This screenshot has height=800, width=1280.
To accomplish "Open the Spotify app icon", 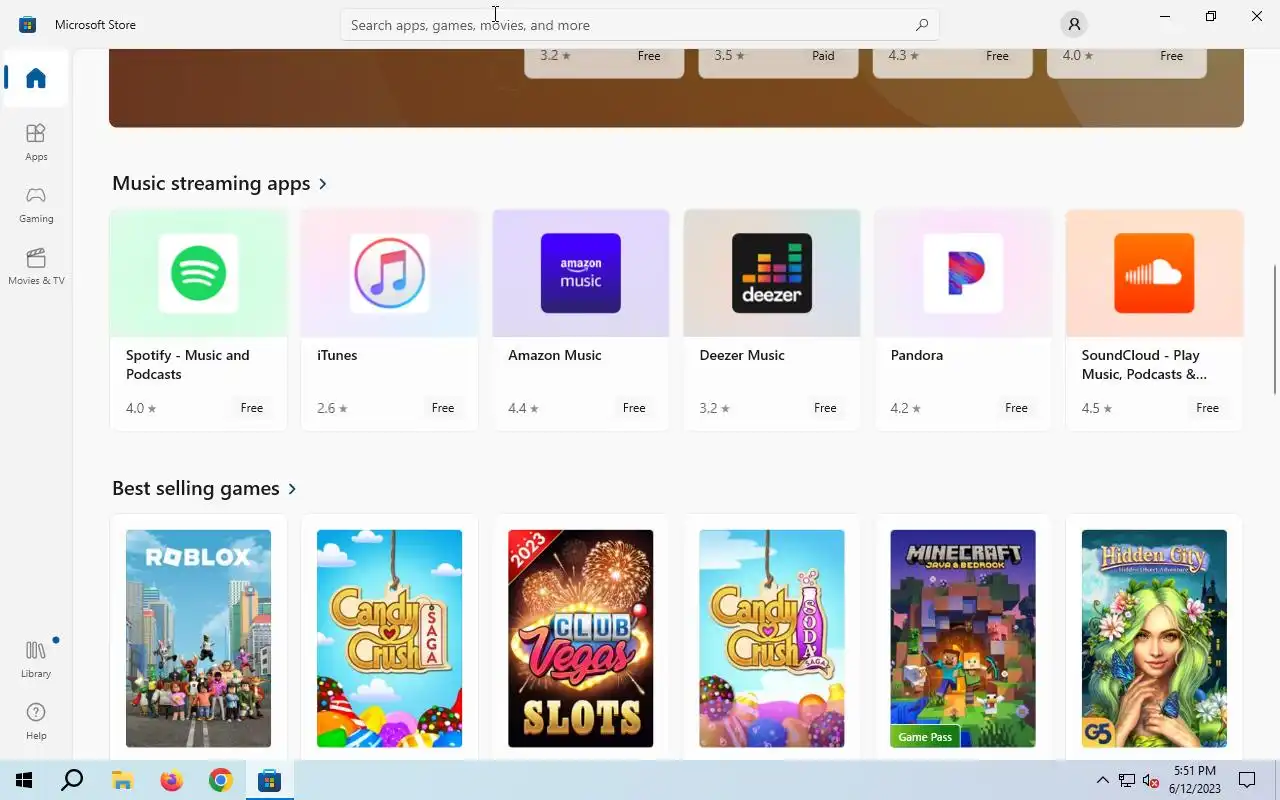I will pyautogui.click(x=198, y=273).
